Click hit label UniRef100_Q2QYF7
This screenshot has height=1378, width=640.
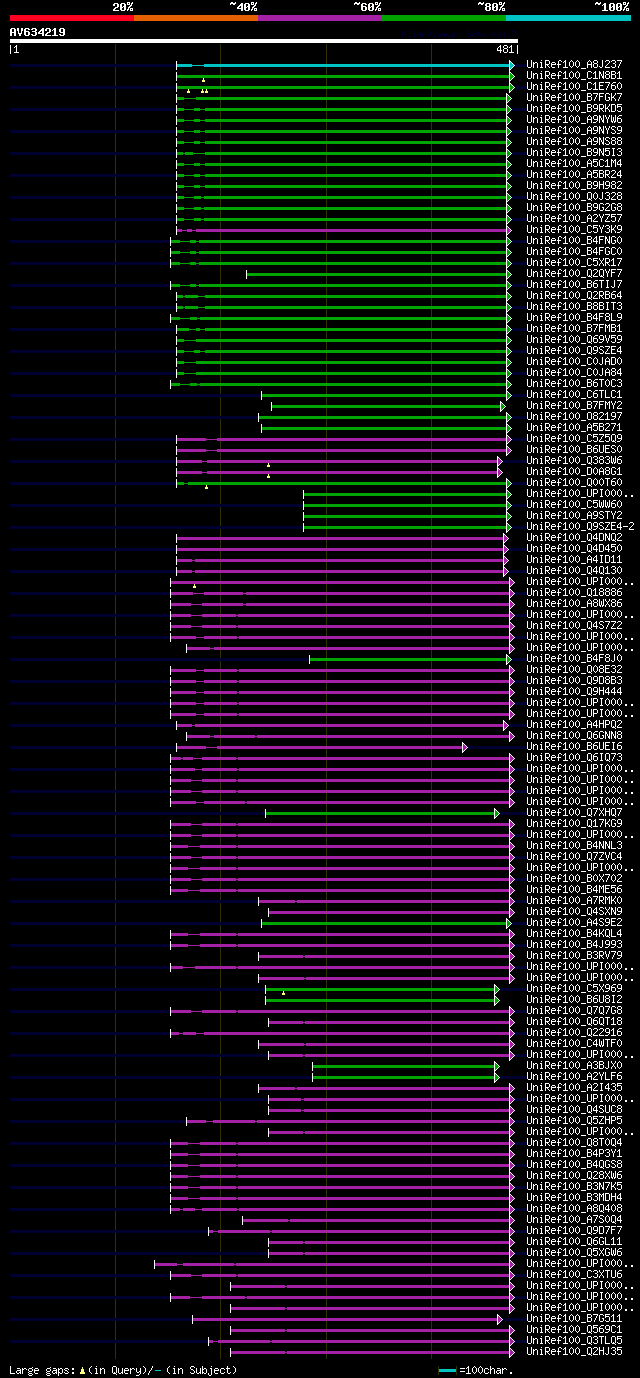pyautogui.click(x=574, y=273)
